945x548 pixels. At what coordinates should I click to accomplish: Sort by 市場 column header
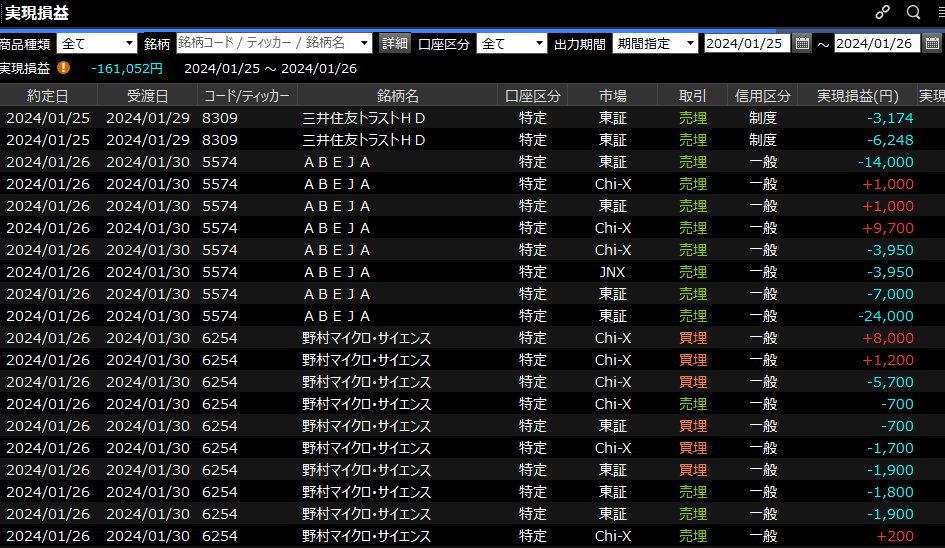pos(613,96)
